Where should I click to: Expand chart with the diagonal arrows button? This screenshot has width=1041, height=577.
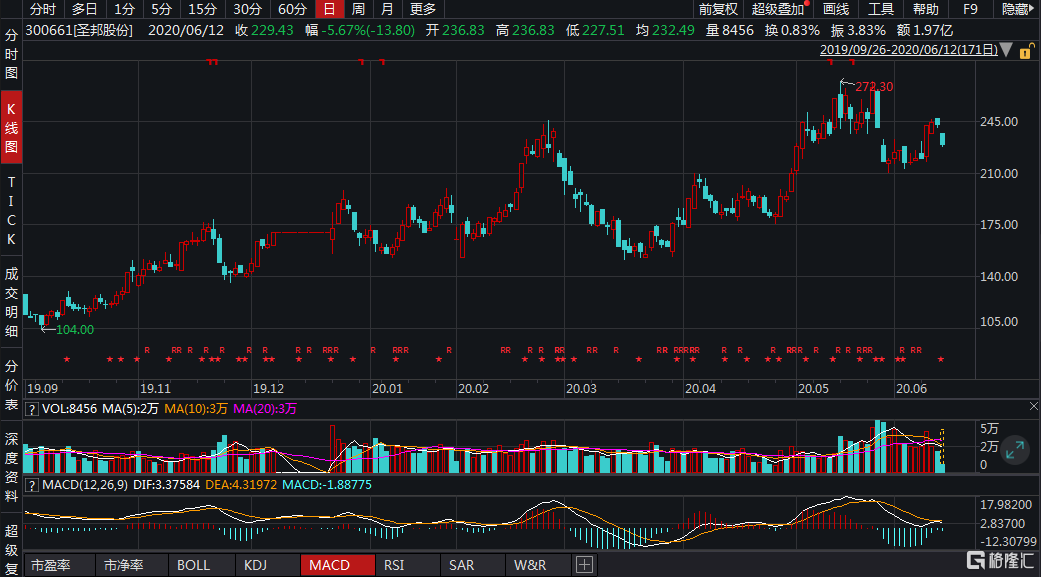1014,451
